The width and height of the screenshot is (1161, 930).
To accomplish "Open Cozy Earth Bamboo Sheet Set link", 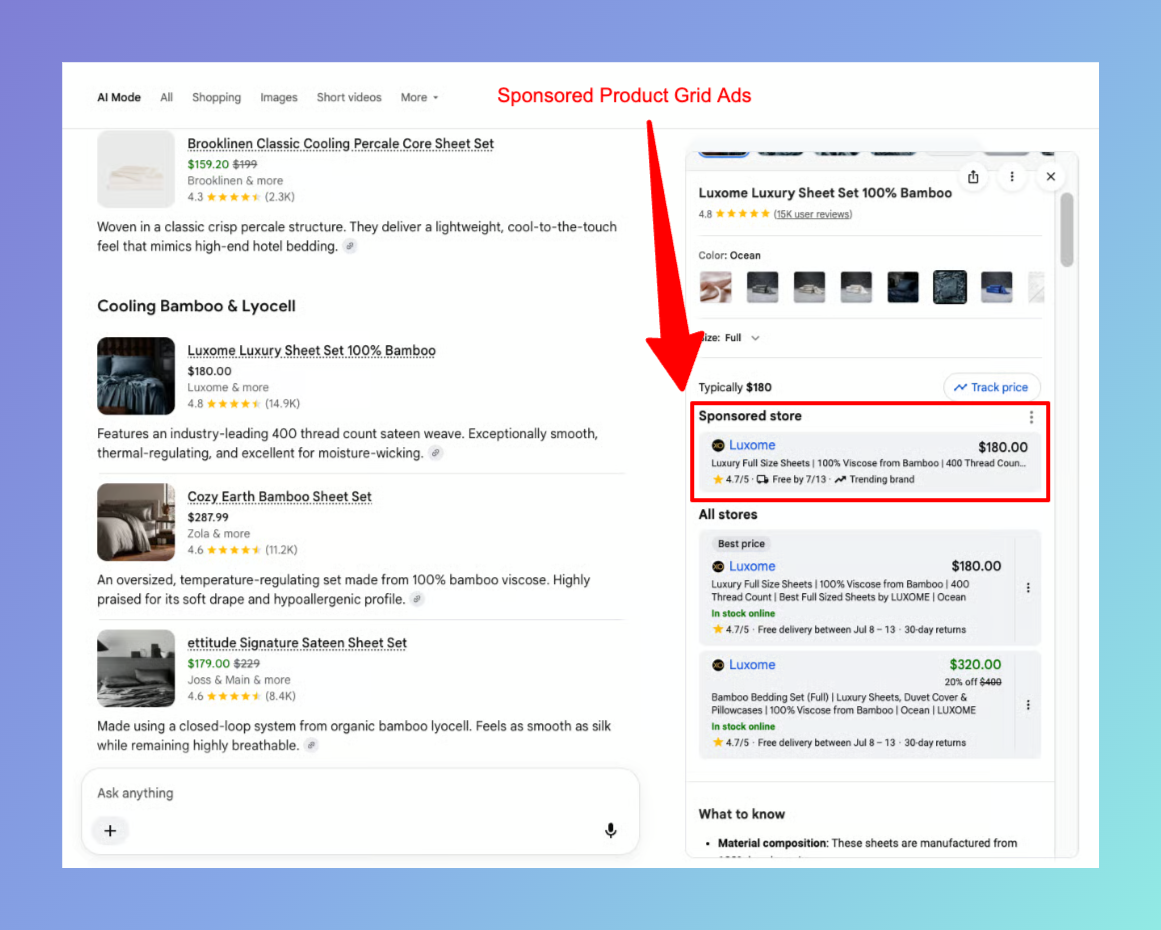I will pos(279,496).
